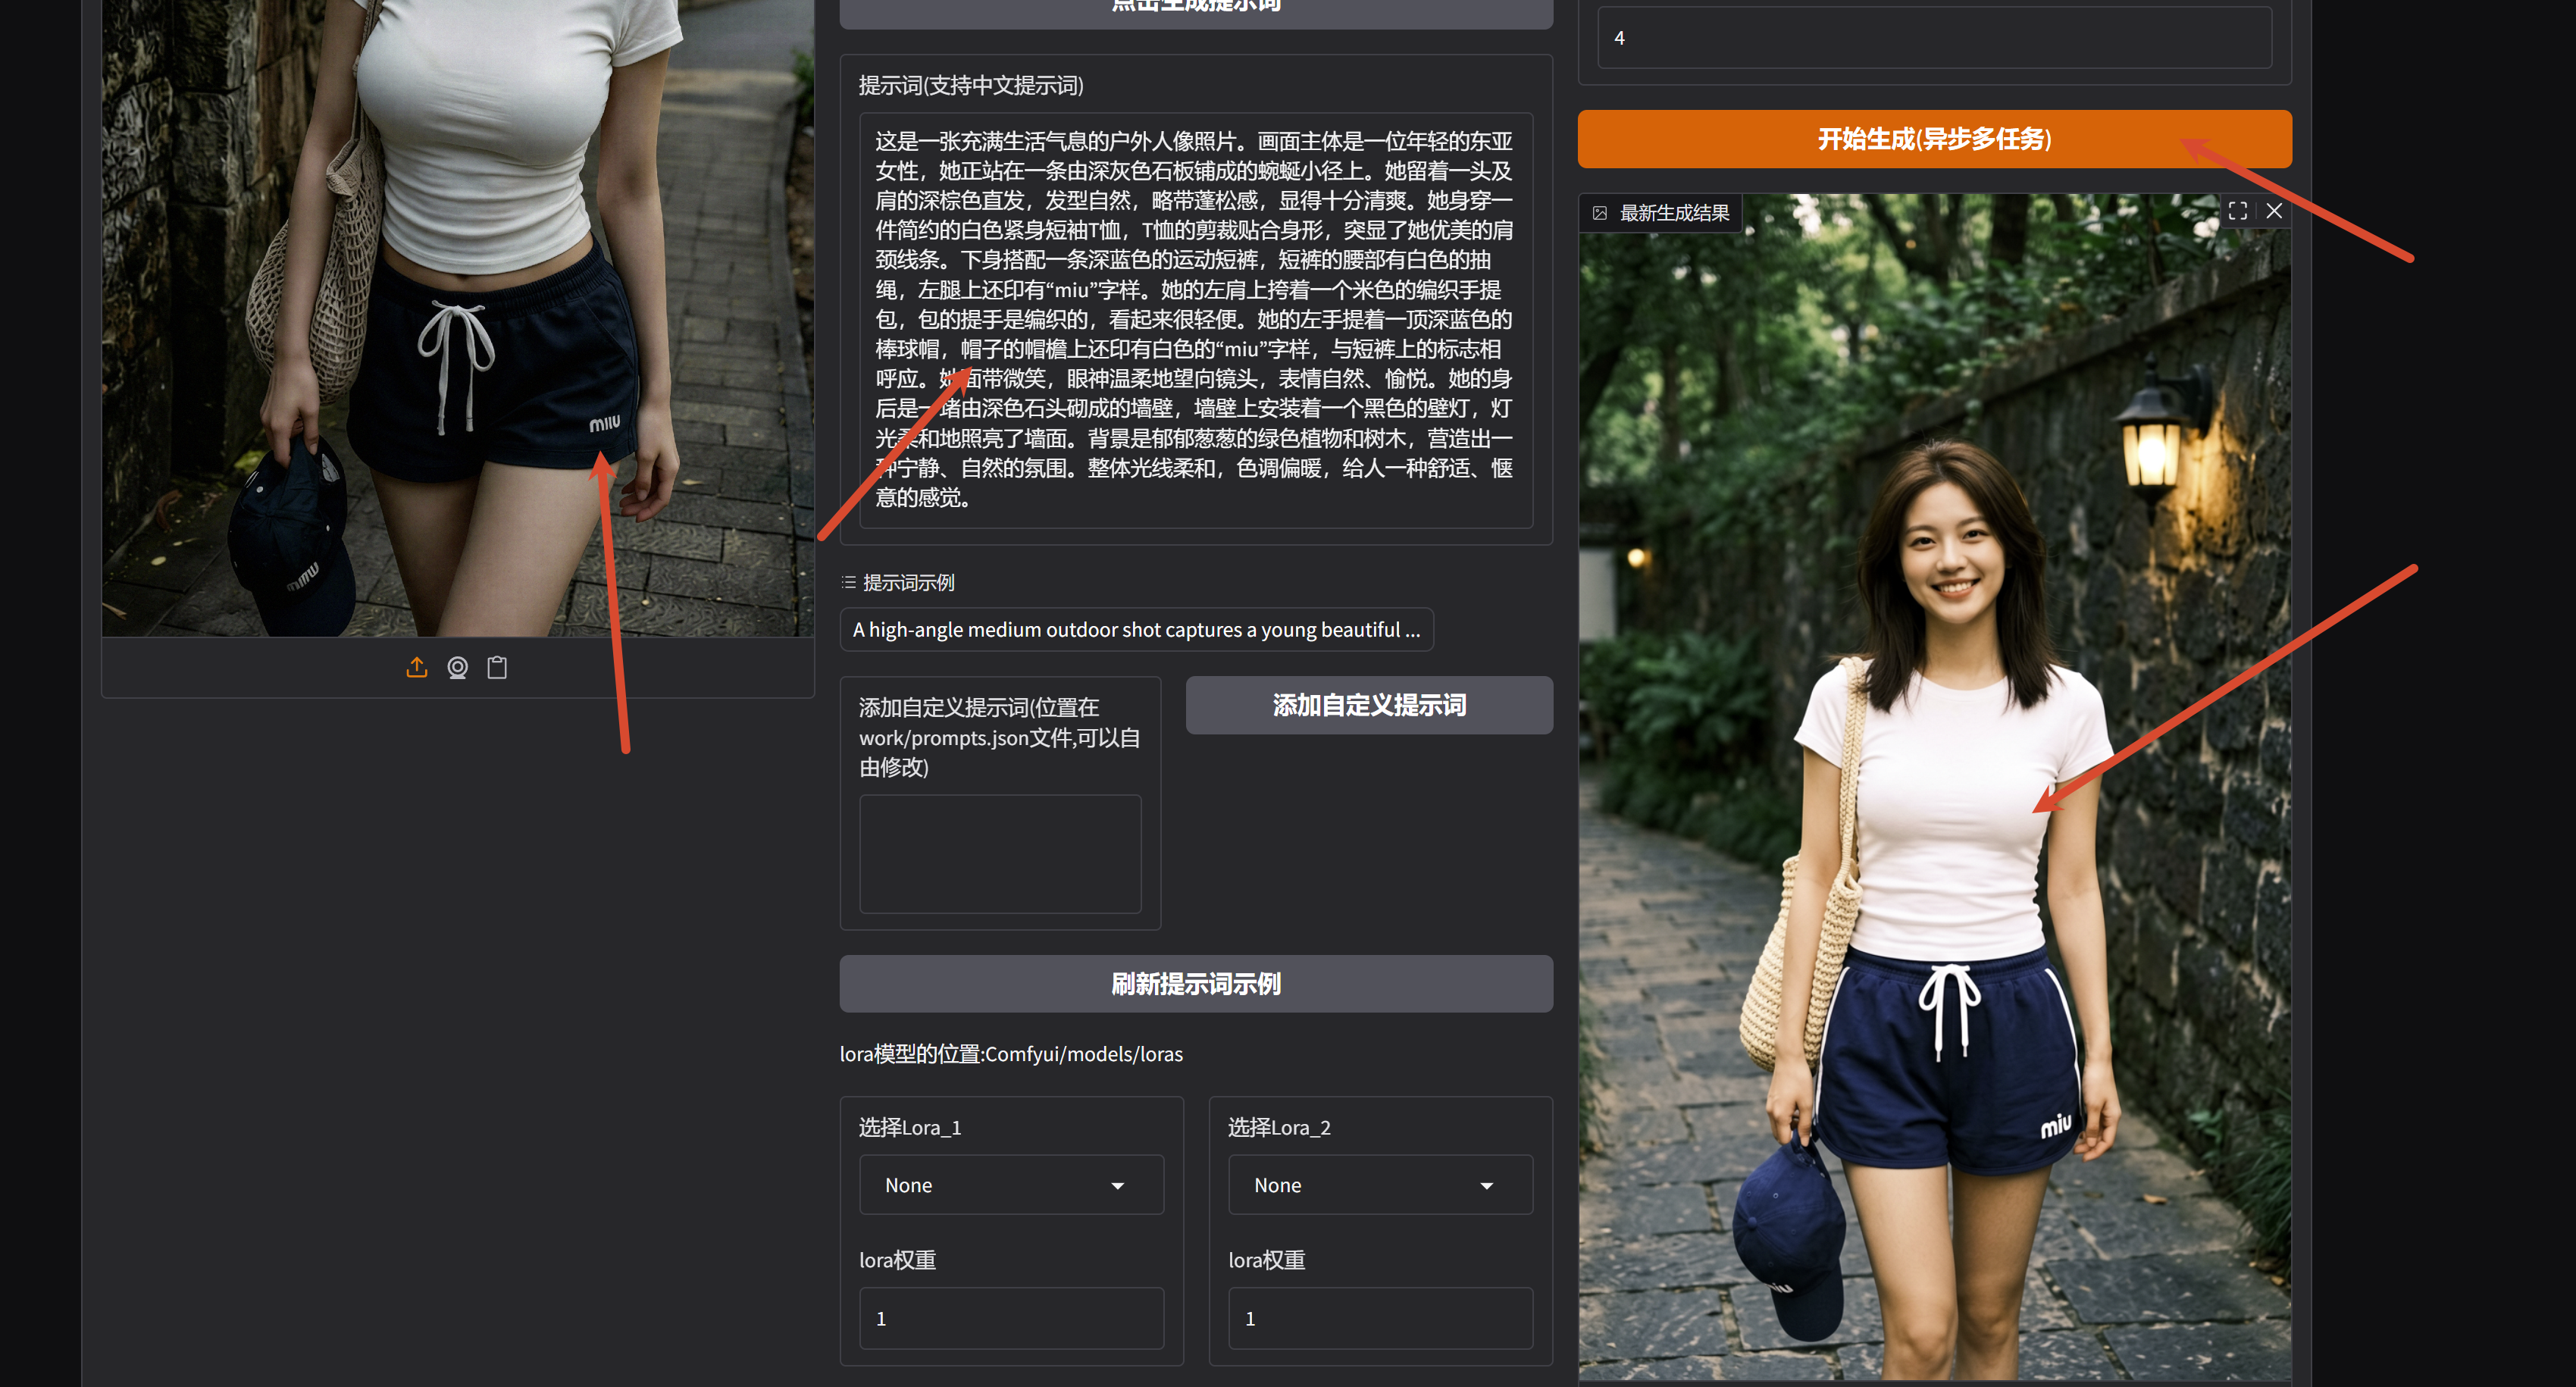Click the webcam capture icon
The image size is (2576, 1387).
[x=457, y=668]
